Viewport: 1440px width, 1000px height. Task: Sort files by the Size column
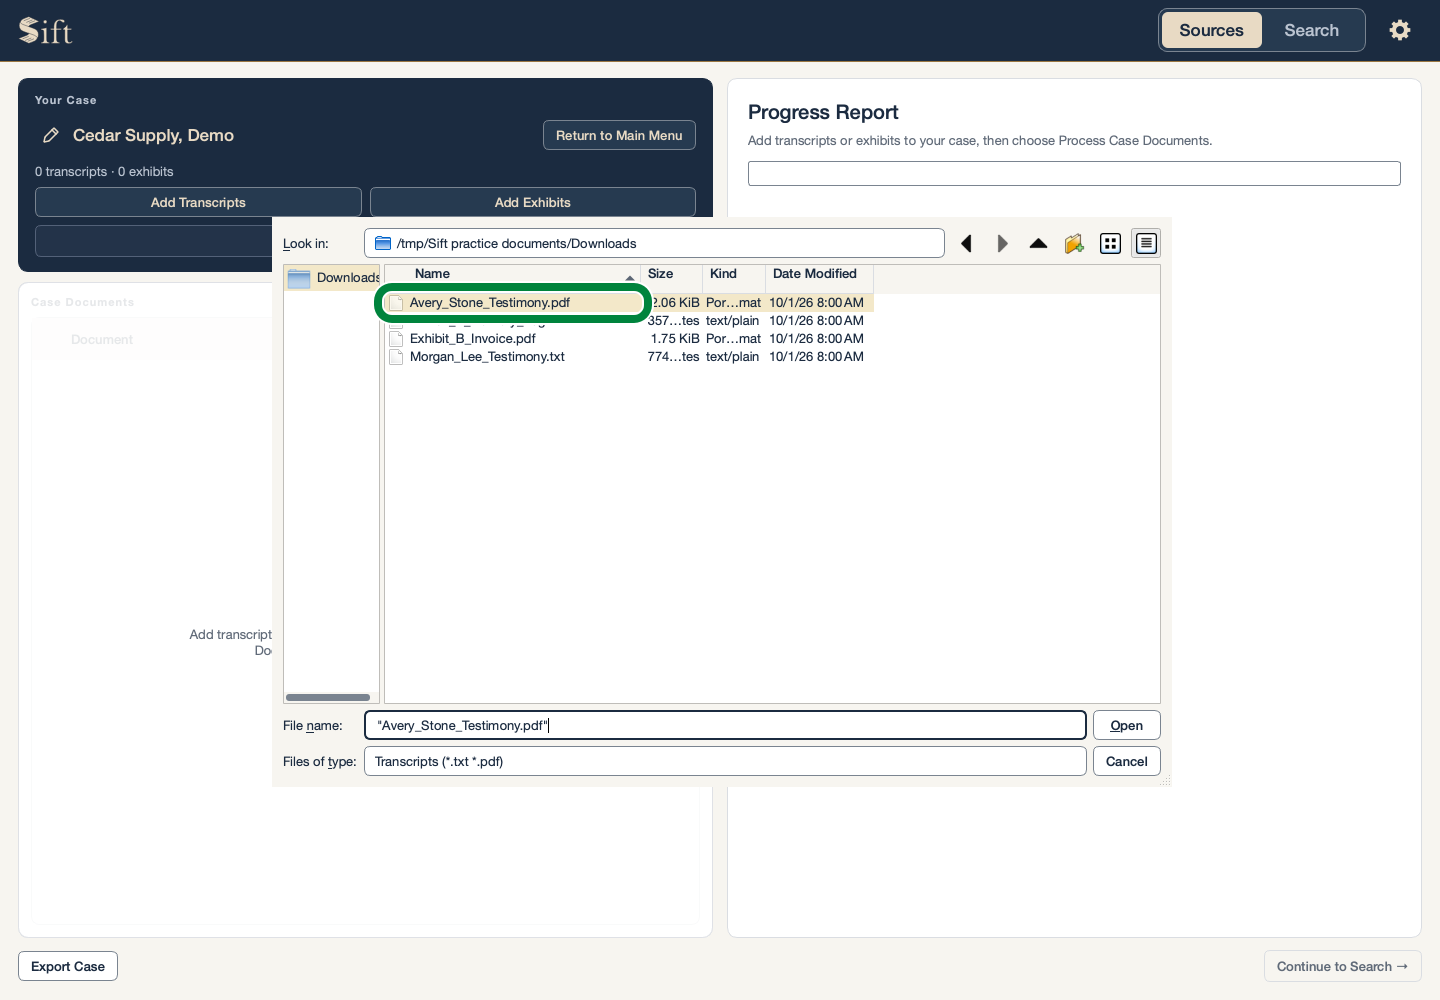pyautogui.click(x=671, y=274)
